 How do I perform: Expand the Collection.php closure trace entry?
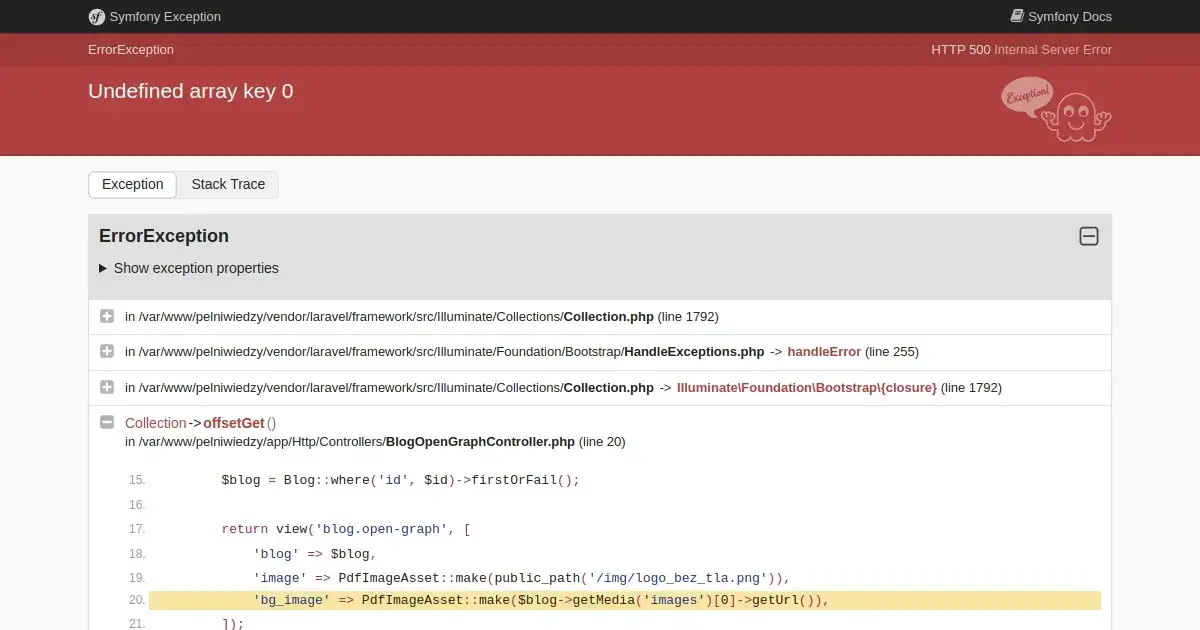(x=107, y=387)
